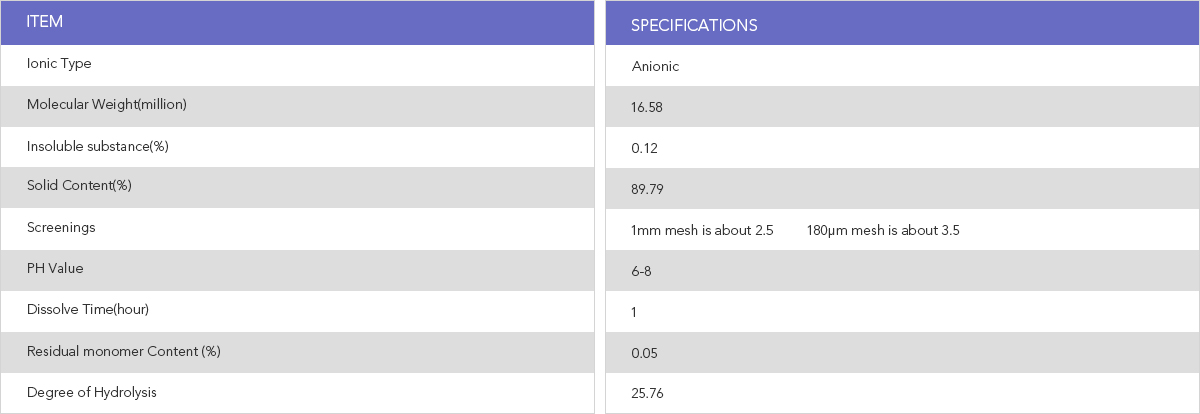Screen dimensions: 1200x414
Task: Select the 25.76 hydrolysis value
Action: pyautogui.click(x=648, y=394)
